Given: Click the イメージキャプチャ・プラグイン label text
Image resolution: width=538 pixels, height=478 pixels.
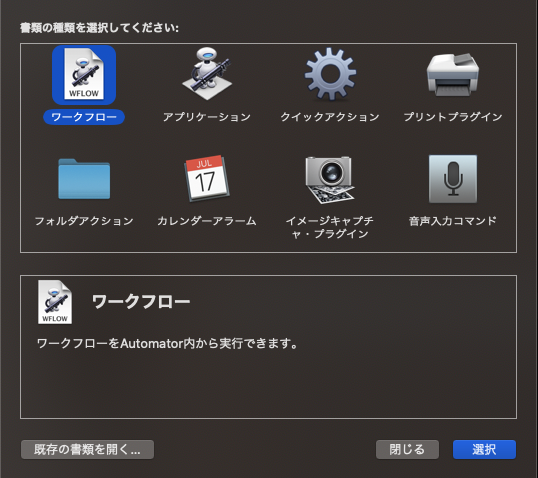Looking at the screenshot, I should 330,227.
